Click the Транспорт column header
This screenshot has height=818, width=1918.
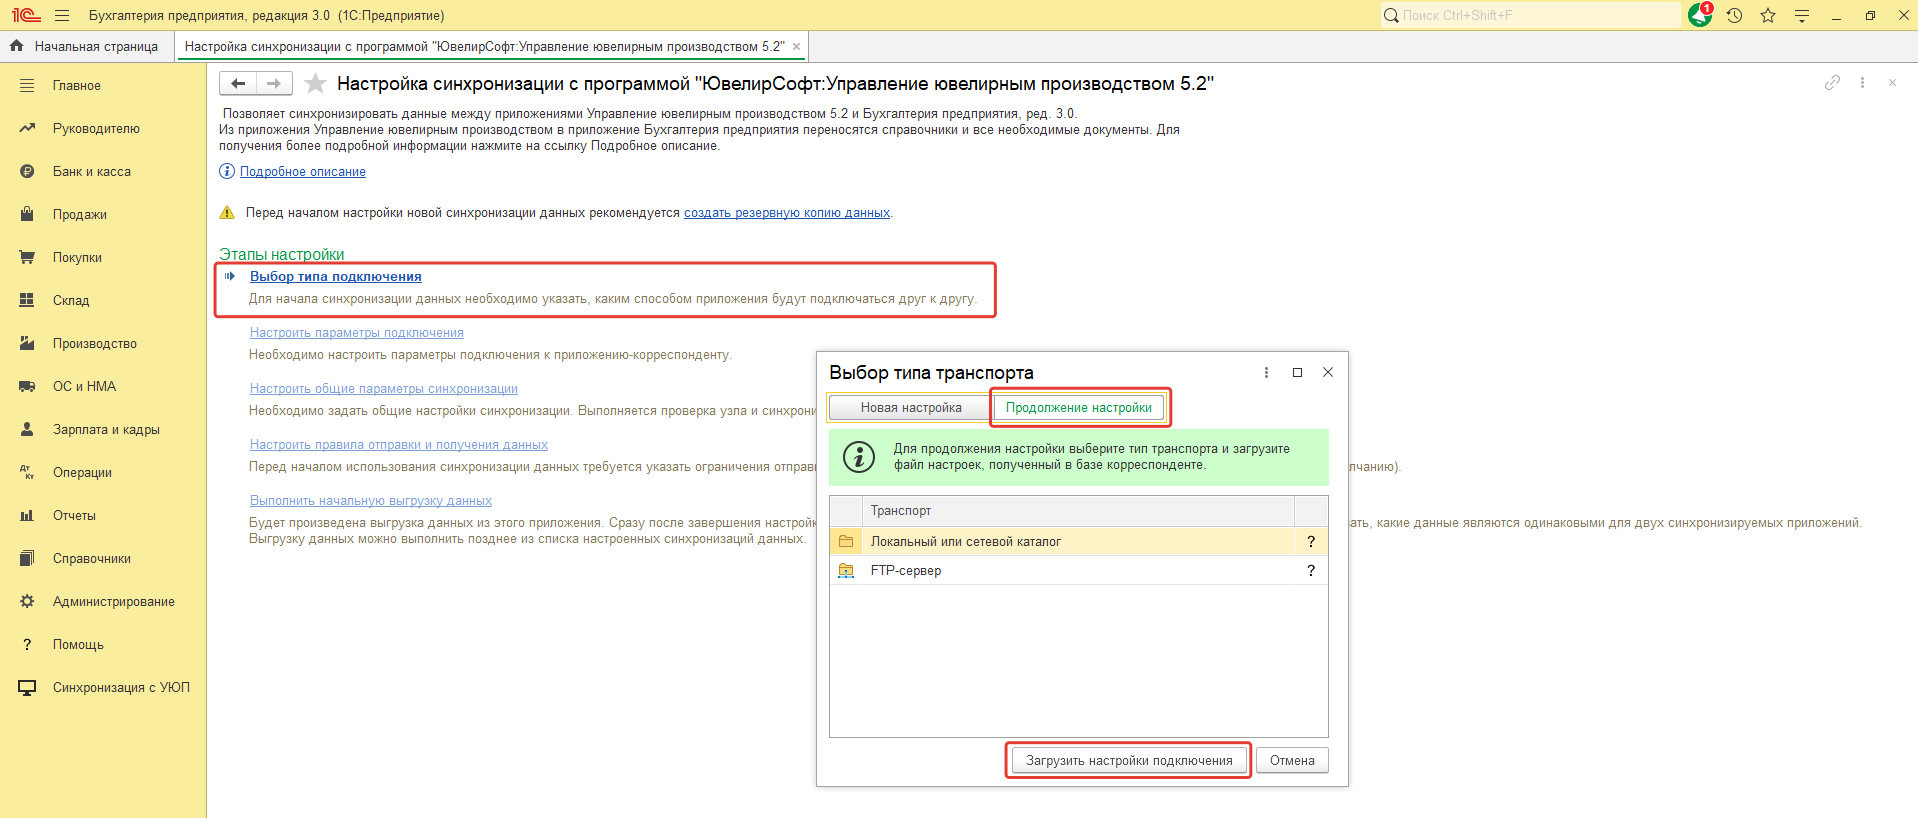(x=1078, y=510)
